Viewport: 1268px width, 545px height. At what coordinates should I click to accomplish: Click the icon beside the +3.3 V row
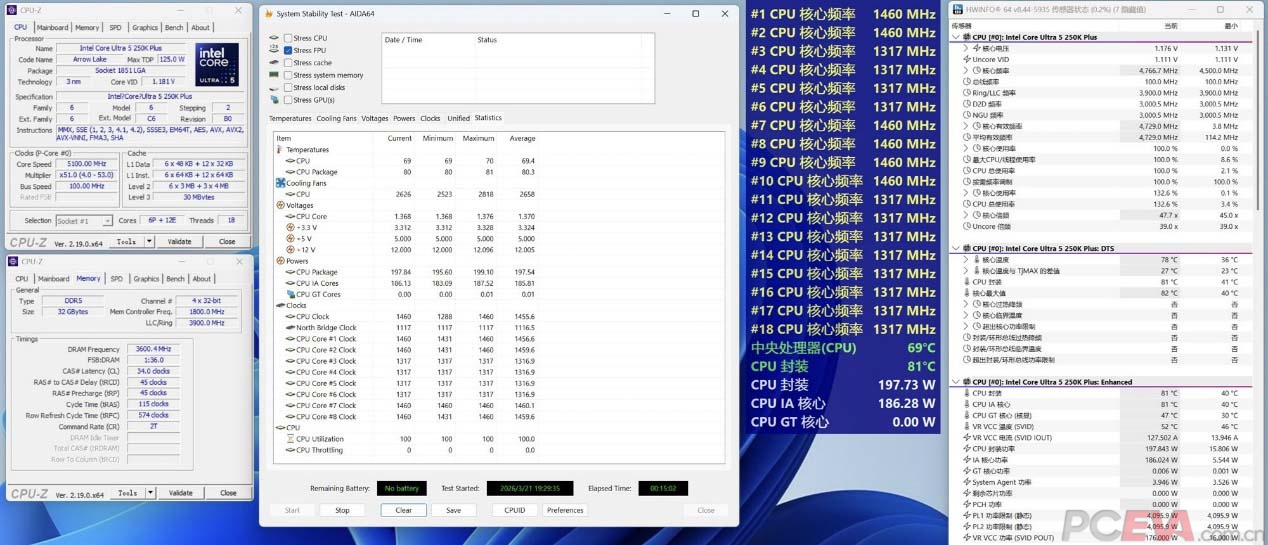pyautogui.click(x=290, y=227)
